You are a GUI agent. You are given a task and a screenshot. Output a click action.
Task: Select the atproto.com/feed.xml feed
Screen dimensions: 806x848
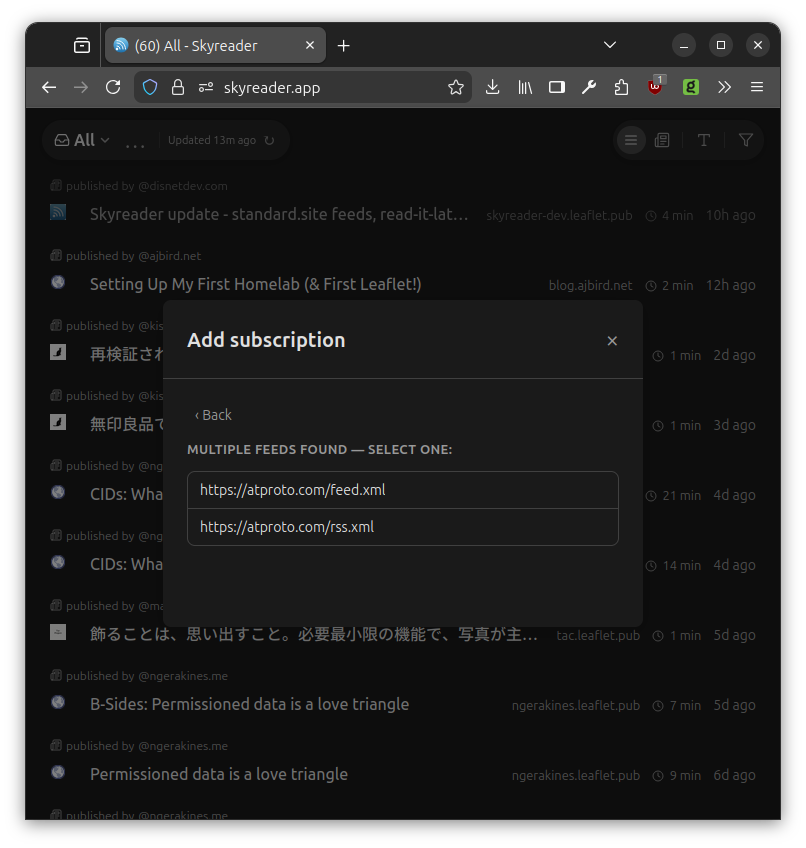coord(402,490)
